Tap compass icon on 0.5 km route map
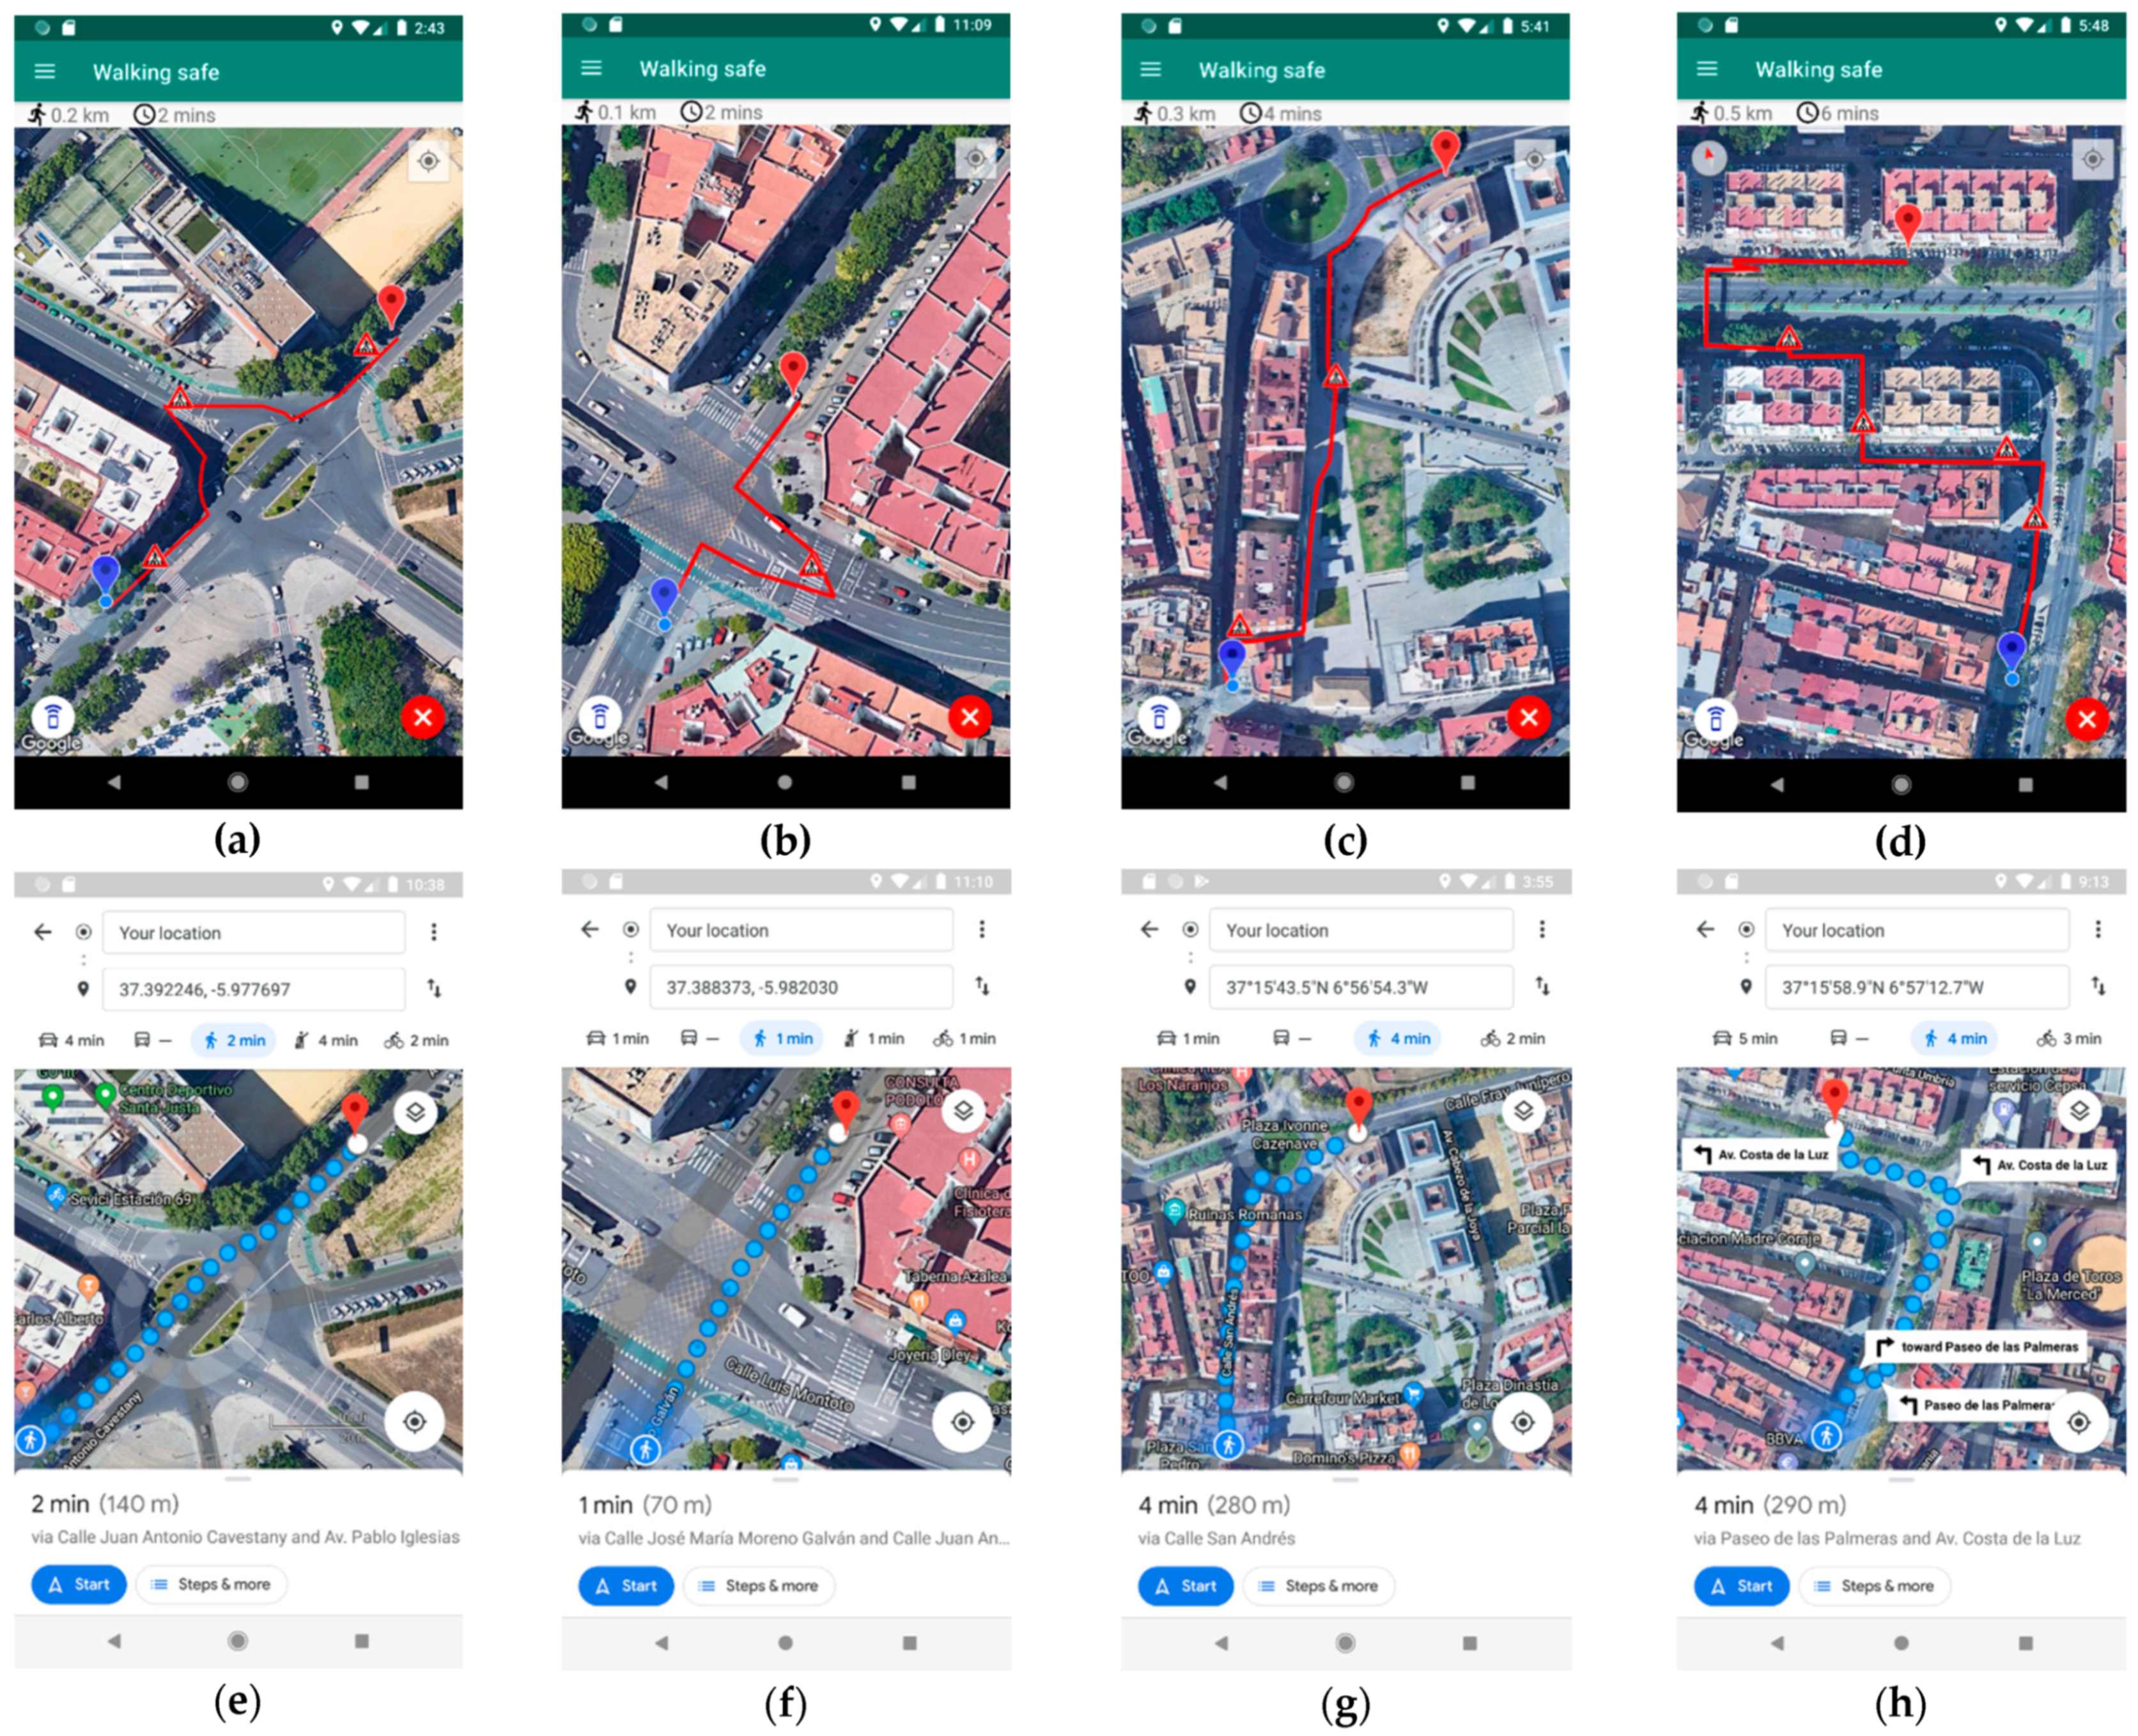 pyautogui.click(x=1709, y=157)
